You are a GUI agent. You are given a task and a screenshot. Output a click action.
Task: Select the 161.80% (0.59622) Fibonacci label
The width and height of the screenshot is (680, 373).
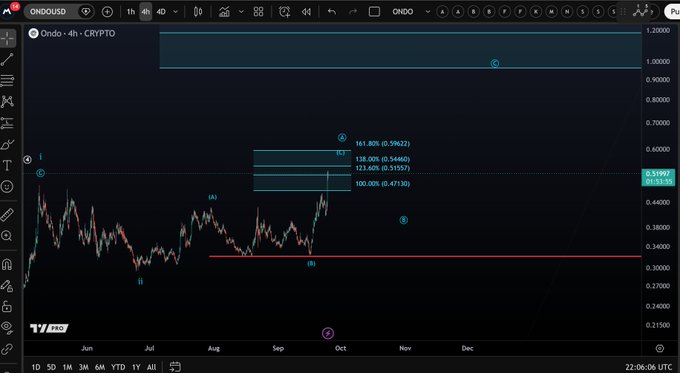tap(382, 144)
